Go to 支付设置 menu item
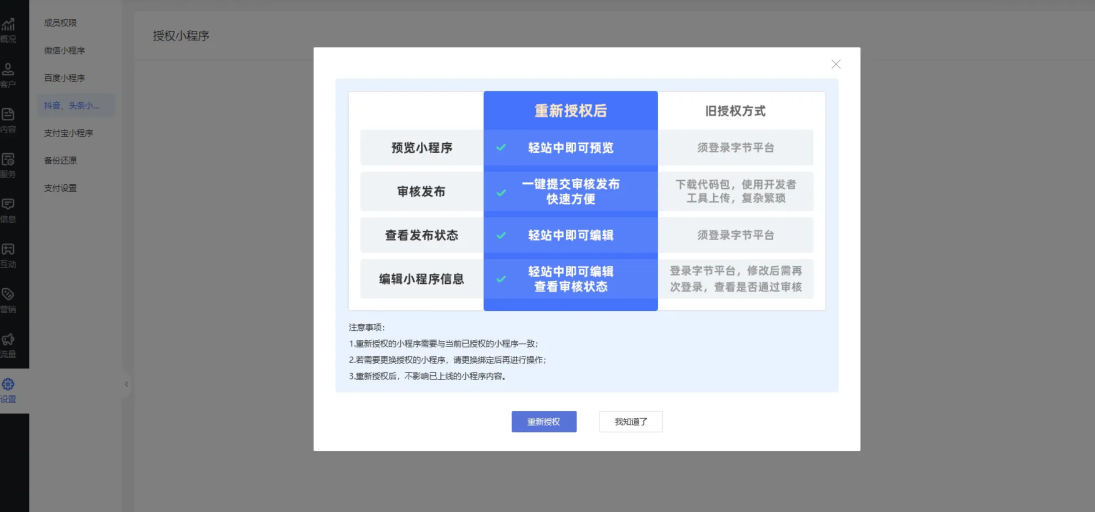1095x512 pixels. [x=60, y=187]
